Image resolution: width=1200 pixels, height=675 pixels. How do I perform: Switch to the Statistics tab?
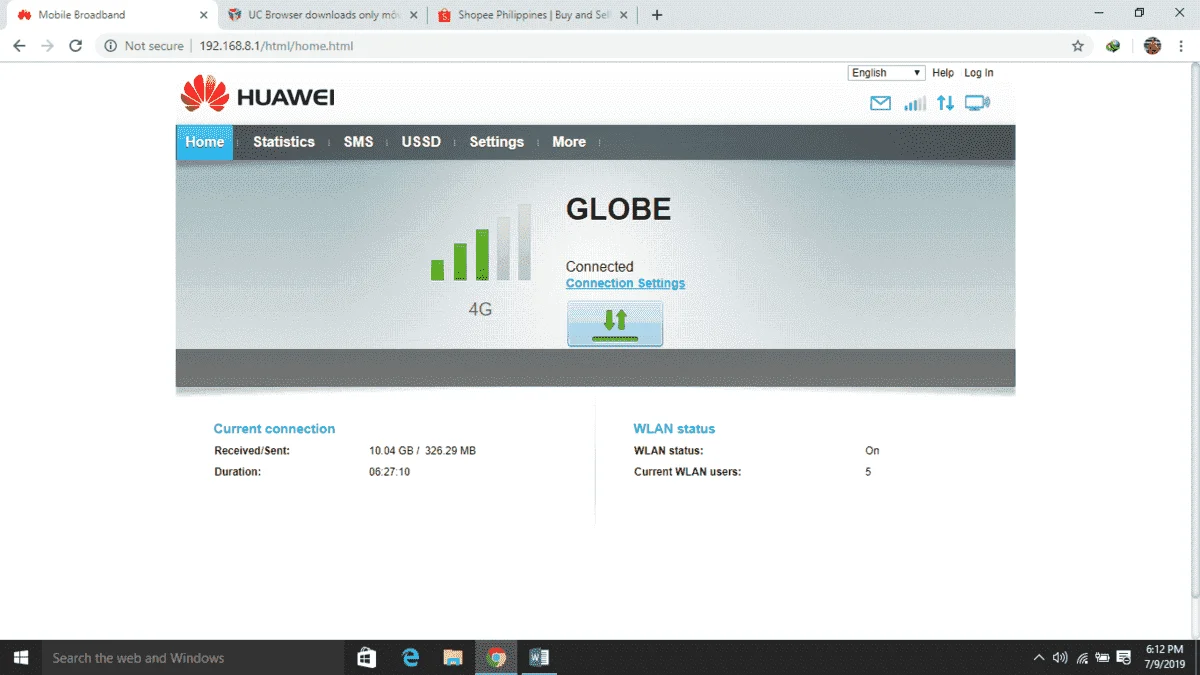tap(284, 142)
